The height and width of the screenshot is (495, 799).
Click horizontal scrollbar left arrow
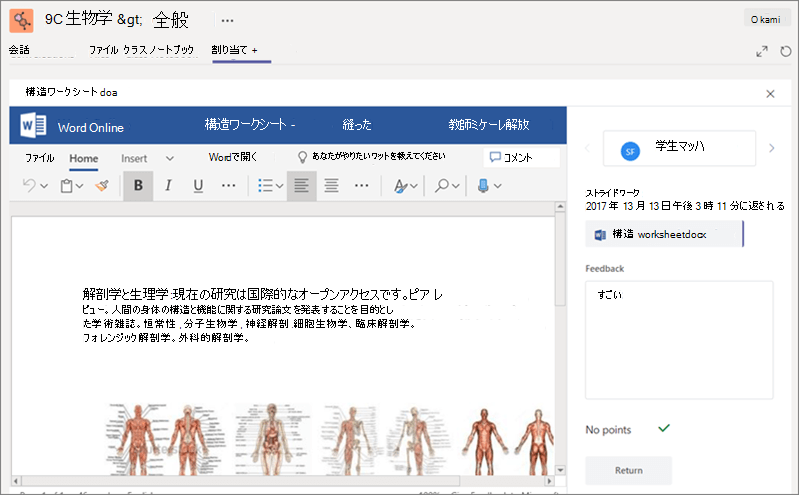tap(16, 481)
